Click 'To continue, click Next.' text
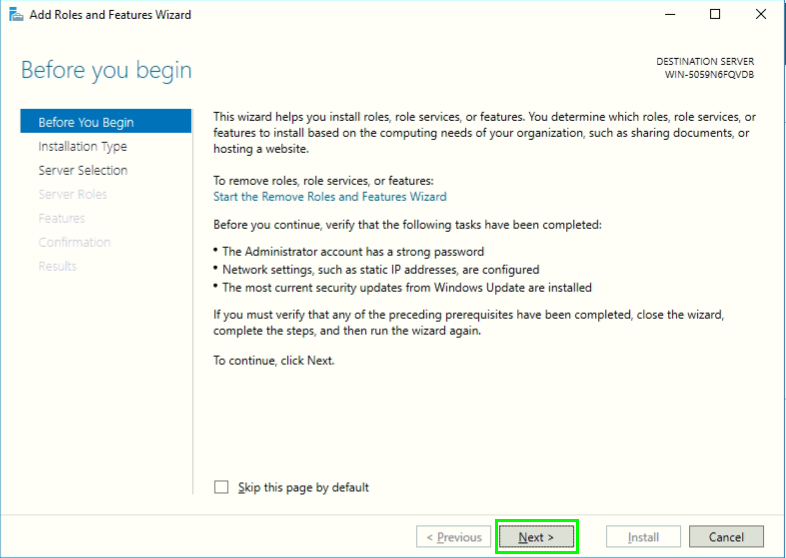Viewport: 786px width, 558px height. pos(274,360)
